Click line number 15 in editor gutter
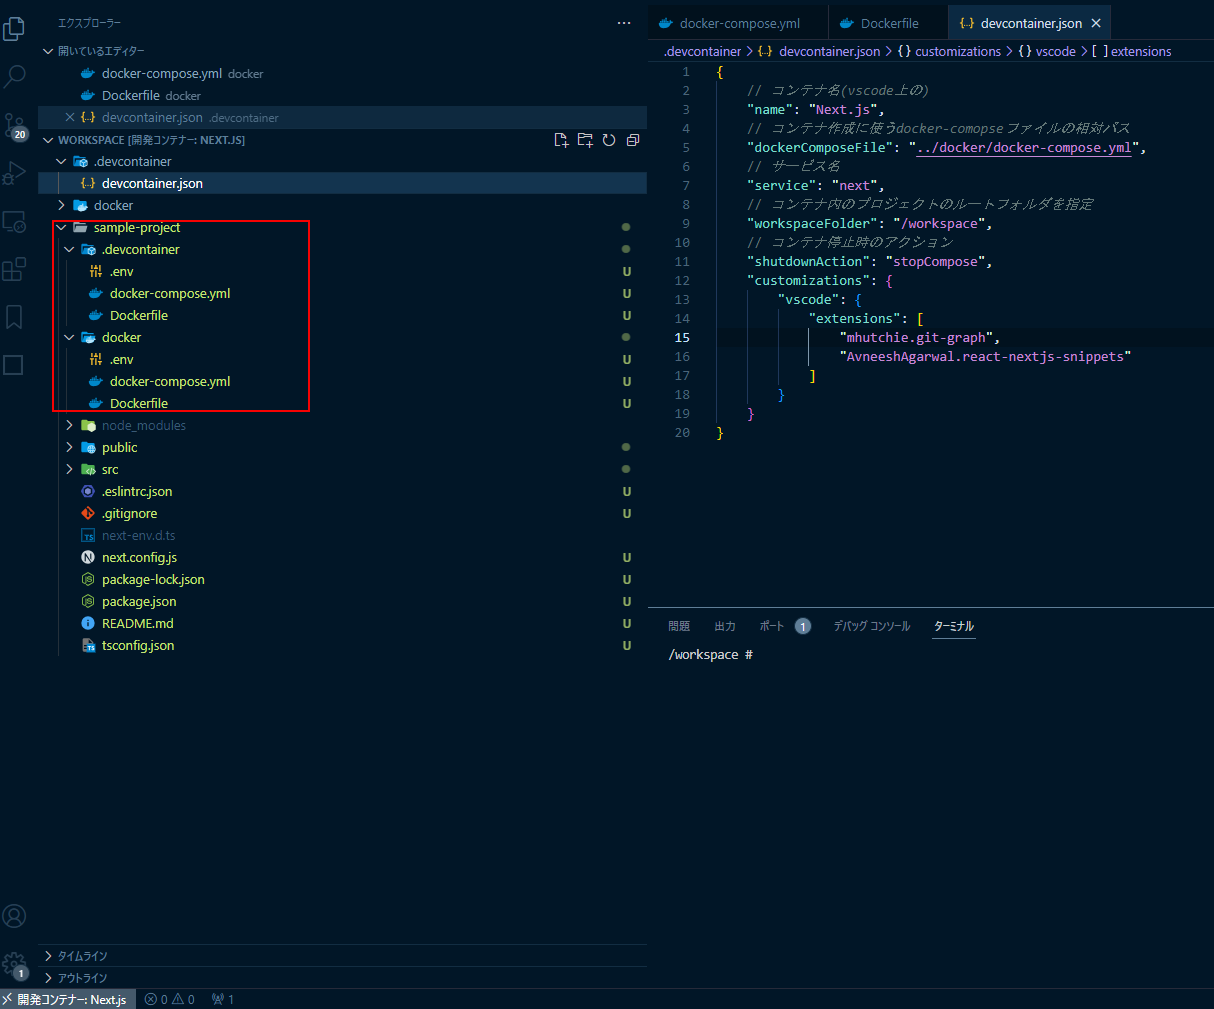The image size is (1214, 1009). point(682,337)
